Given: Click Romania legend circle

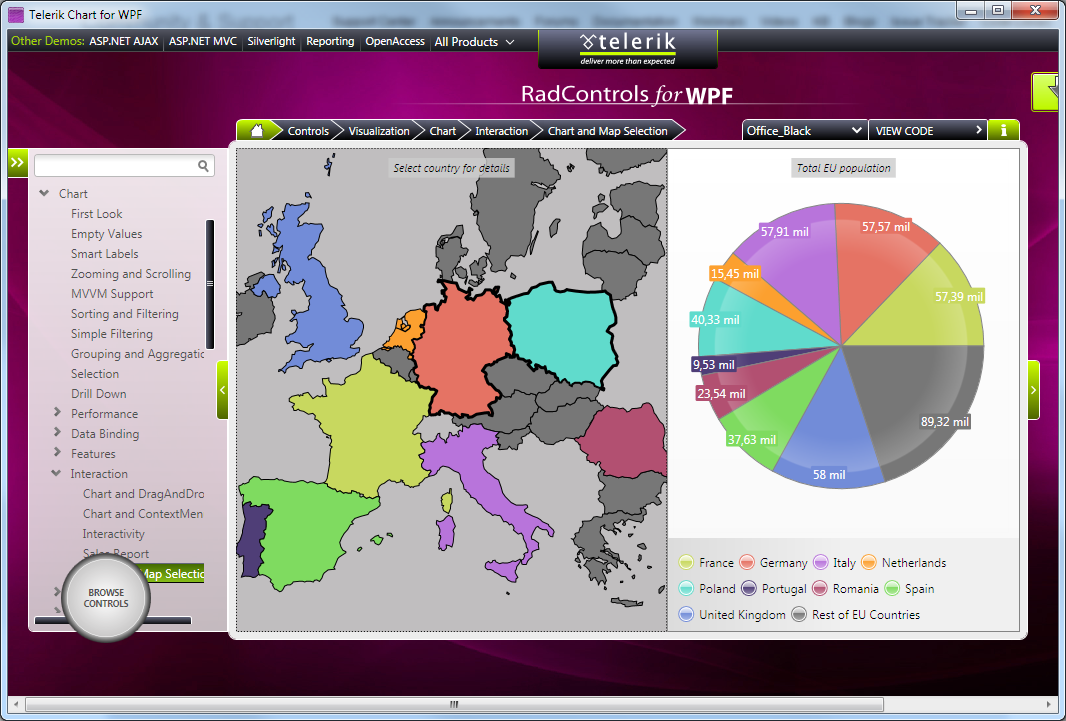Looking at the screenshot, I should [819, 588].
